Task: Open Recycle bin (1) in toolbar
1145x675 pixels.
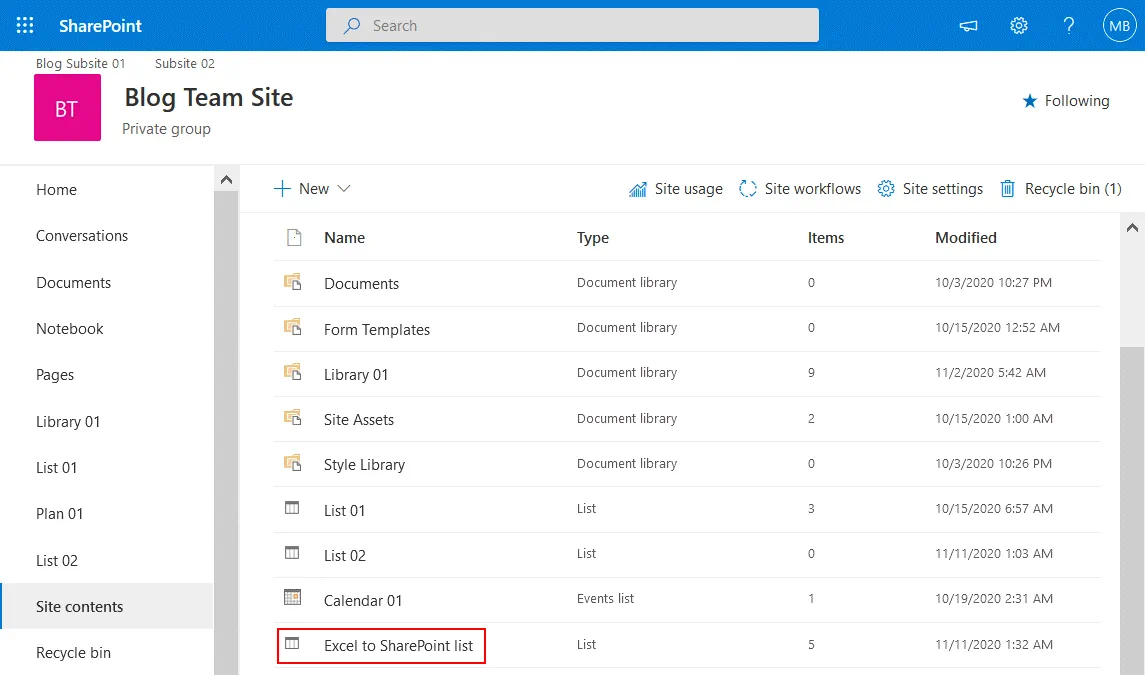Action: pyautogui.click(x=1060, y=189)
